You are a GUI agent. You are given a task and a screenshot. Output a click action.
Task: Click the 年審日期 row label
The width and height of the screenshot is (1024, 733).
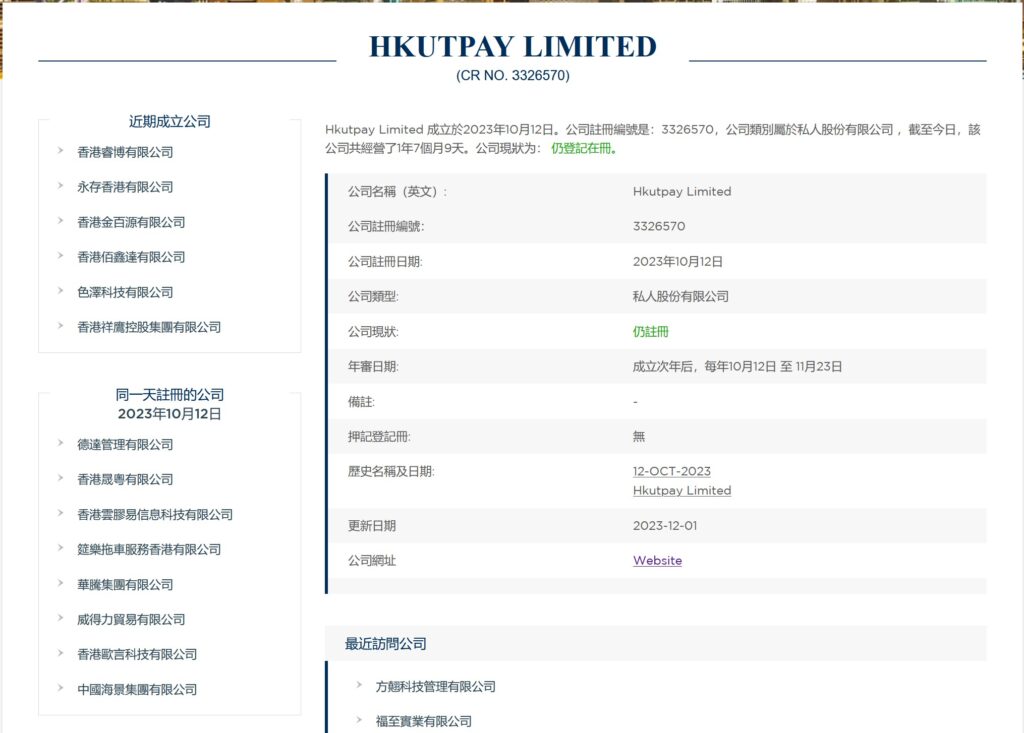click(x=373, y=366)
